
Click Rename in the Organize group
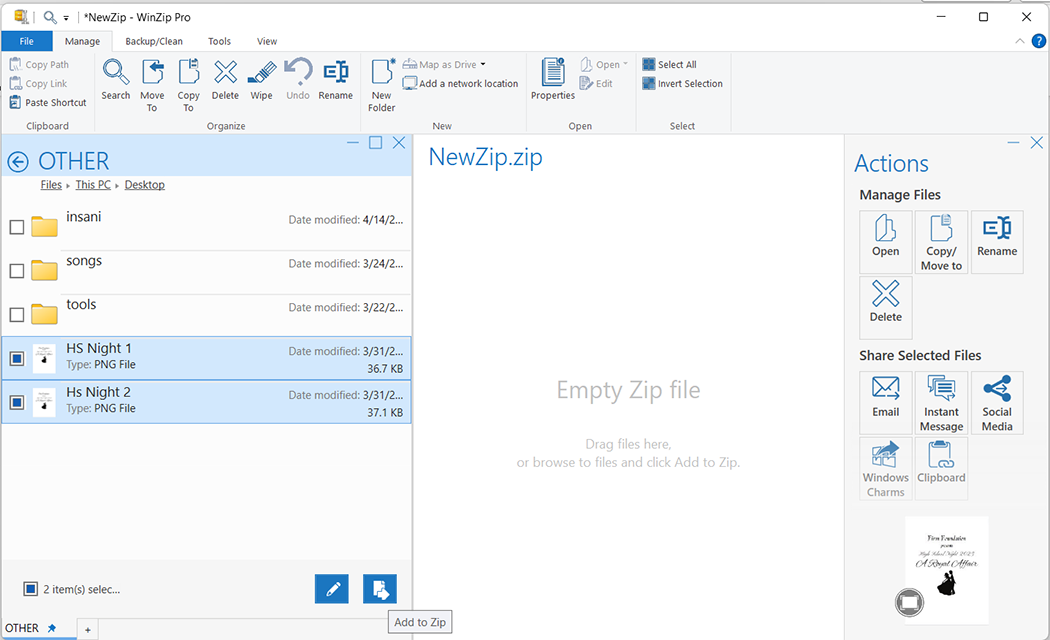[335, 80]
